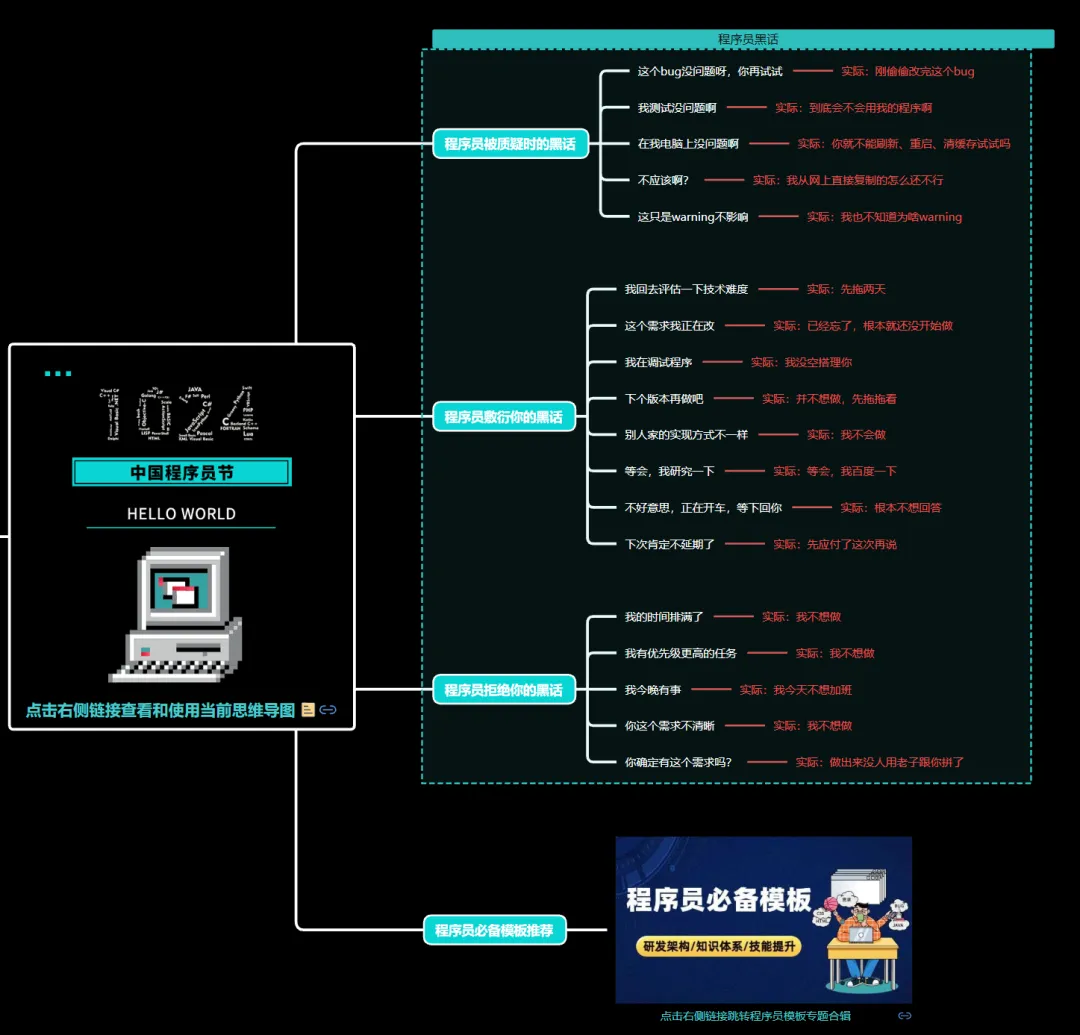This screenshot has height=1035, width=1080.
Task: Select the 我有优先级更高的任务 node
Action: pyautogui.click(x=681, y=653)
